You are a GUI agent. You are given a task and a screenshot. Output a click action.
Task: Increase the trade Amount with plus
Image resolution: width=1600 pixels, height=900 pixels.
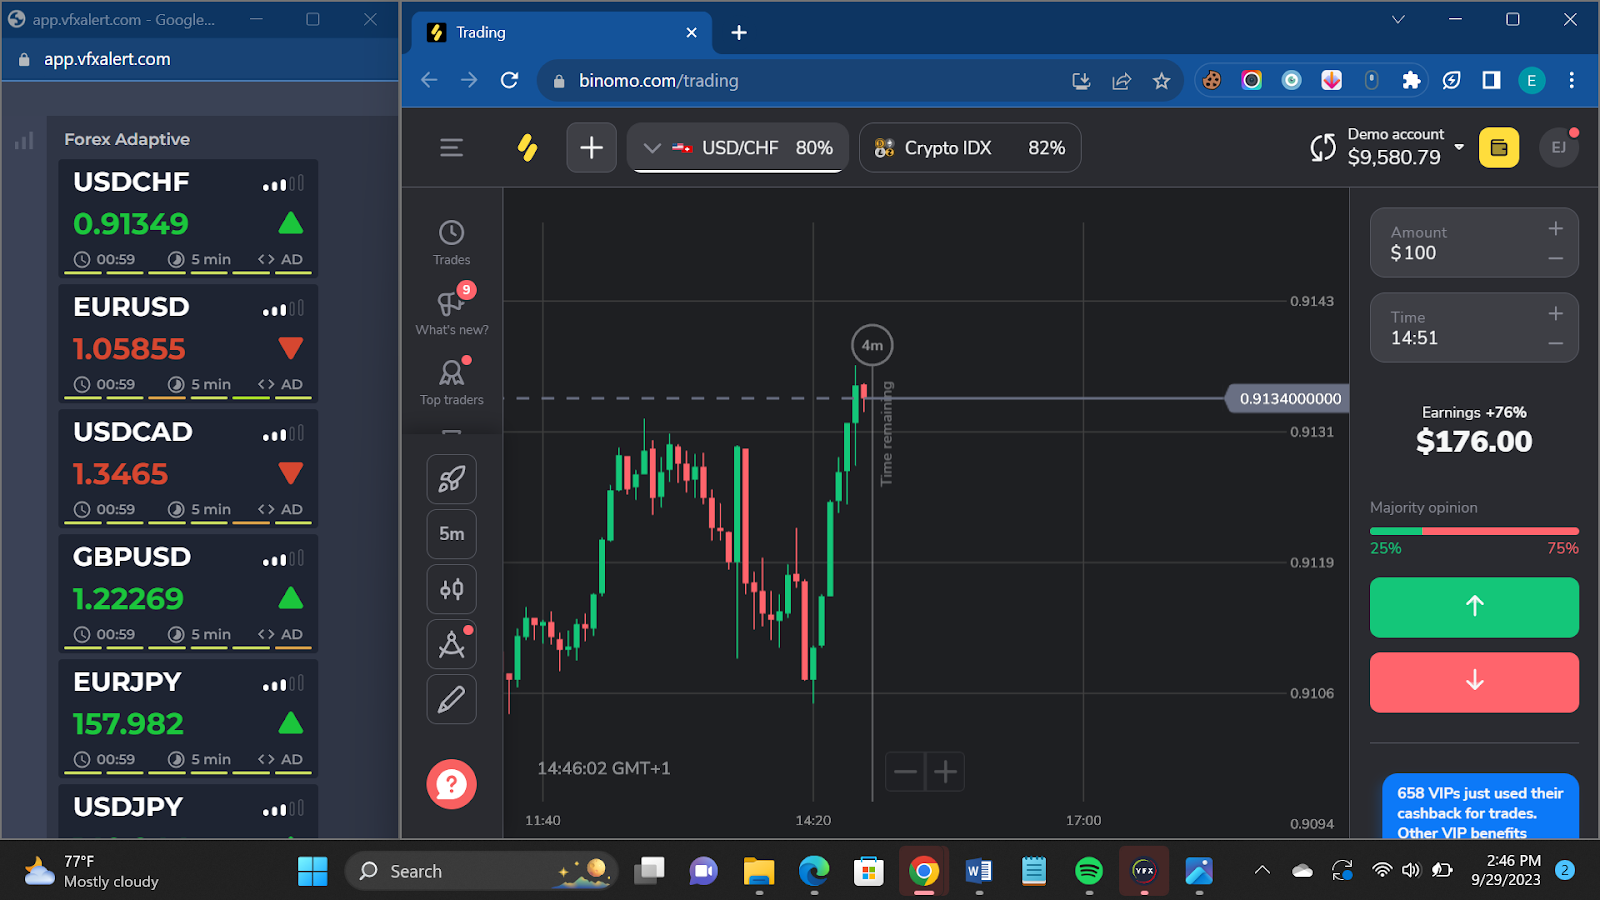pyautogui.click(x=1555, y=229)
